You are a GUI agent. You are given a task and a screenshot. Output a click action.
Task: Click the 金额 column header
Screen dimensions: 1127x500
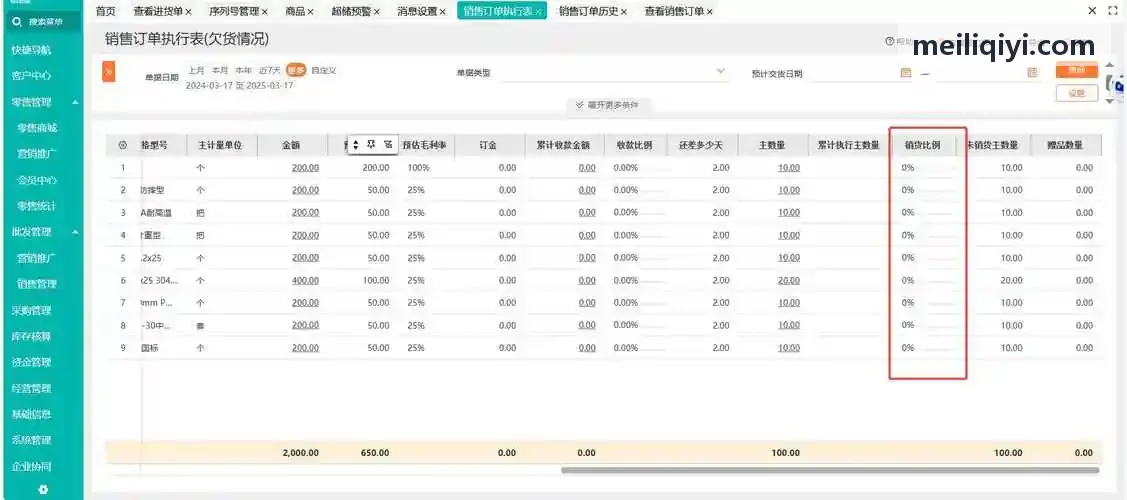click(291, 145)
